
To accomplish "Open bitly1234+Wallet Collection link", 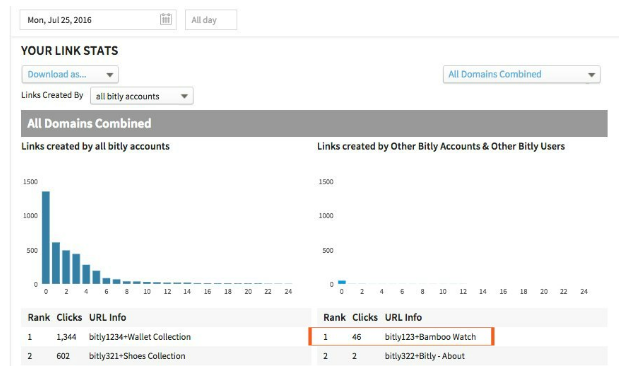I will (x=140, y=337).
